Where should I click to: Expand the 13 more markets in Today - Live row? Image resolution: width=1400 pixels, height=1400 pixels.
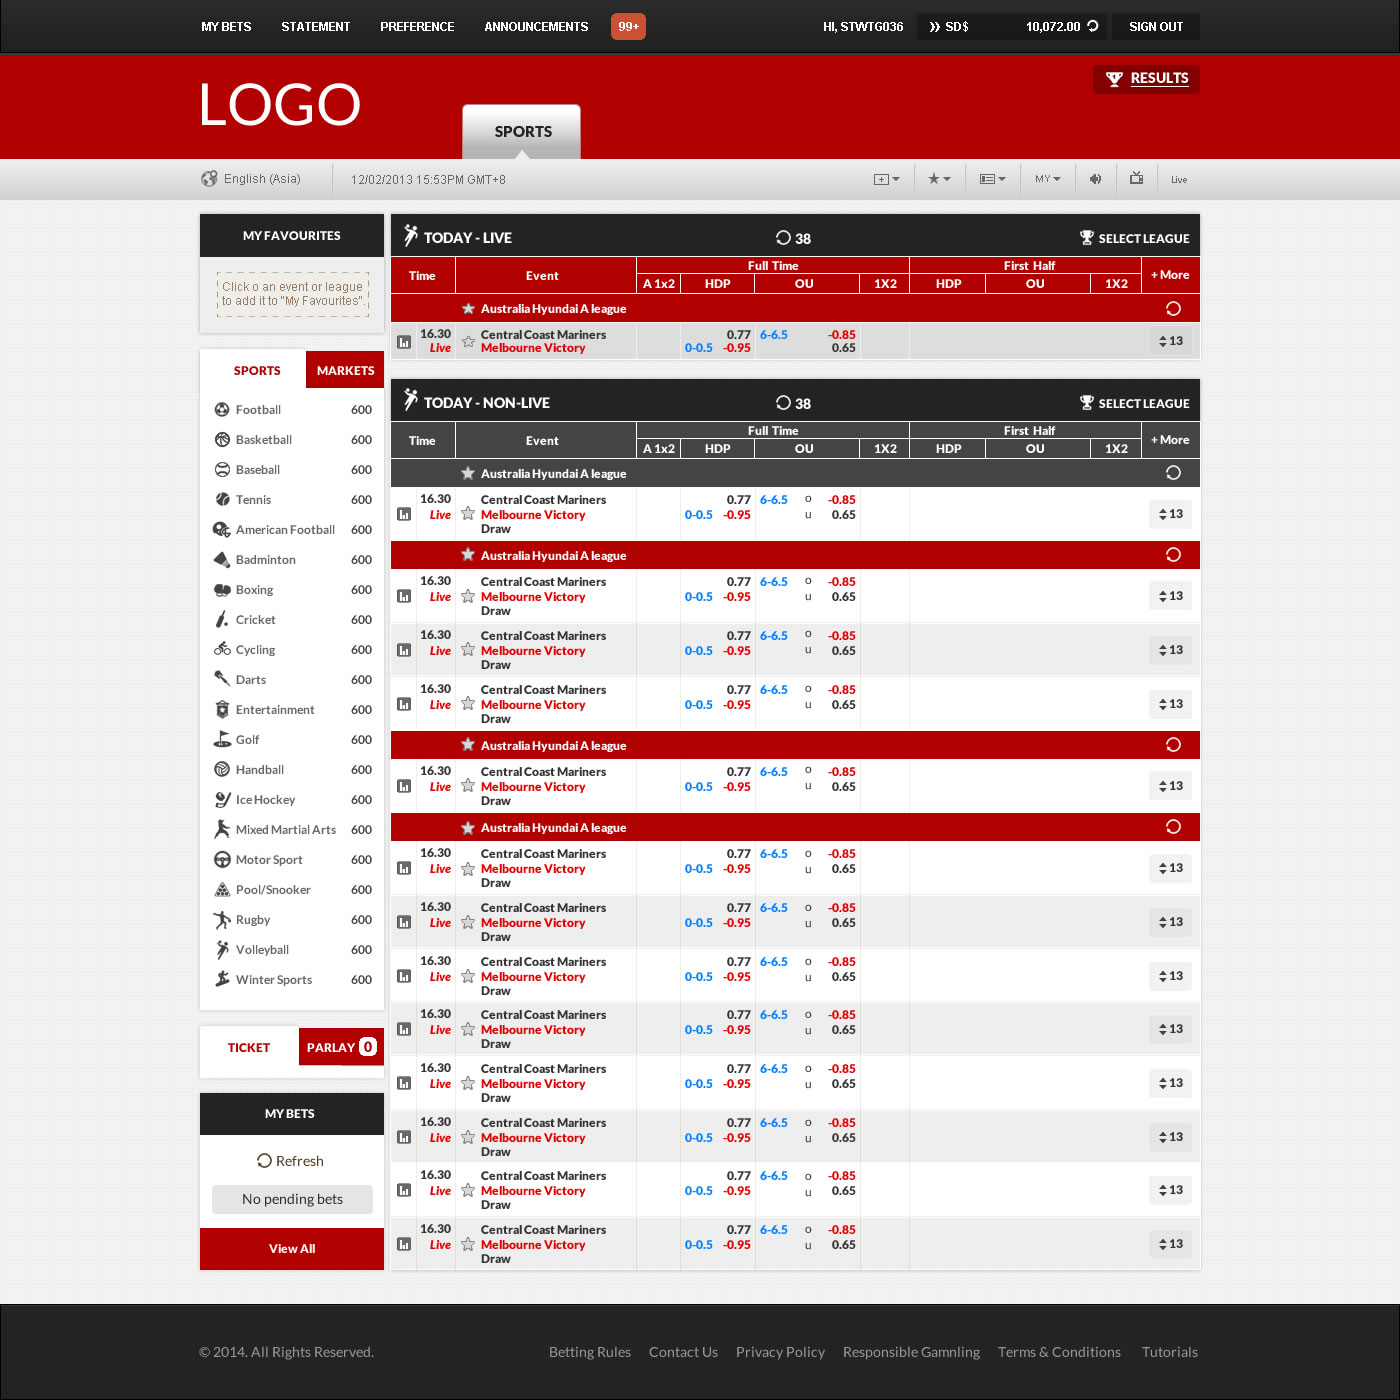click(x=1170, y=341)
